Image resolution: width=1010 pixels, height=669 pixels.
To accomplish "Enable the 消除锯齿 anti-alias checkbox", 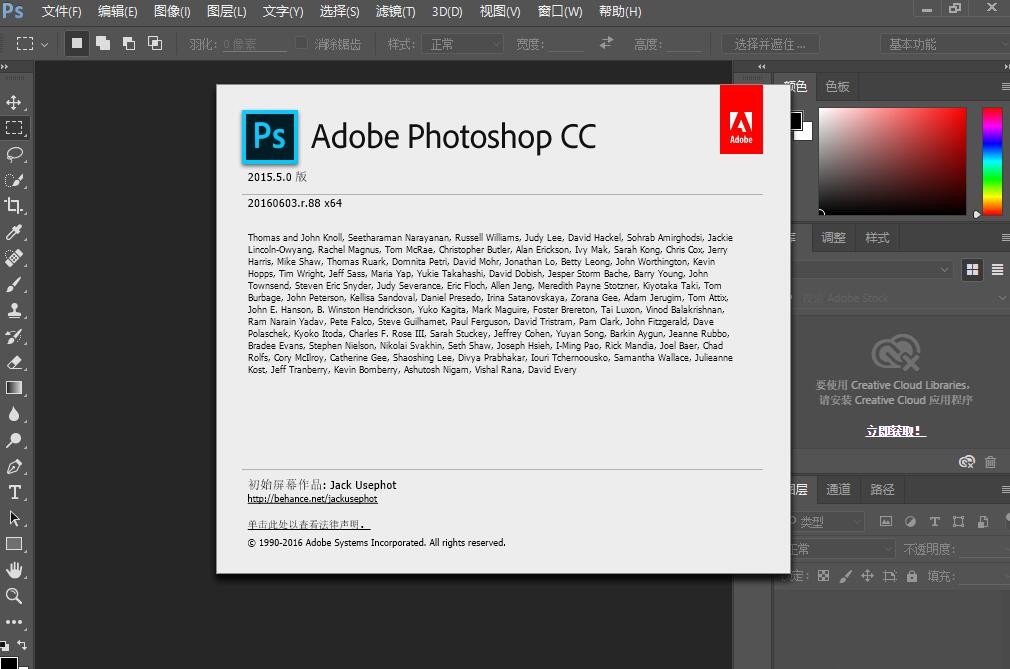I will tap(301, 43).
